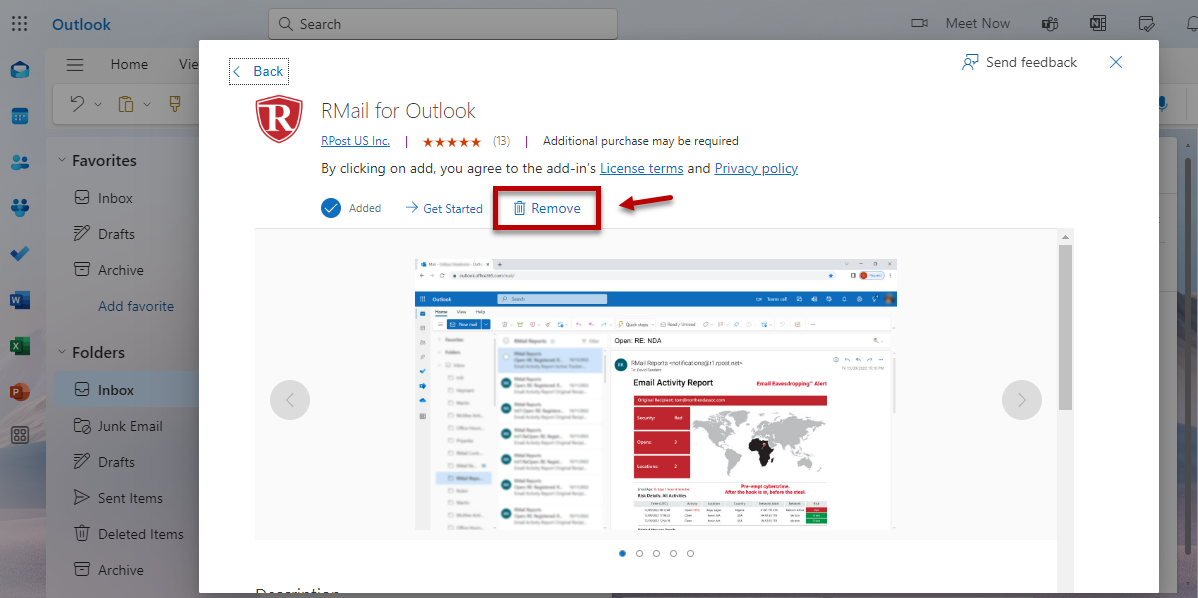Click the Teams chat icon in header
Screen dimensions: 1198x598
[x=1050, y=24]
